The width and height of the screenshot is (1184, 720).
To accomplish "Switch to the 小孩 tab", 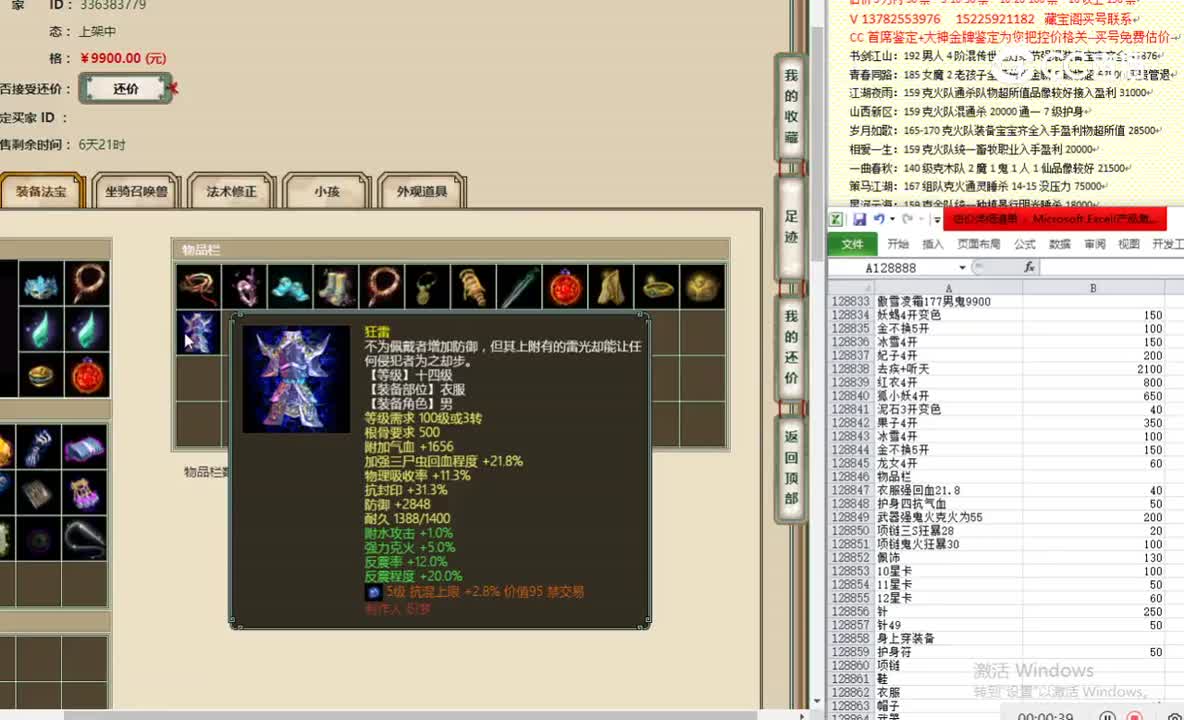I will (327, 192).
